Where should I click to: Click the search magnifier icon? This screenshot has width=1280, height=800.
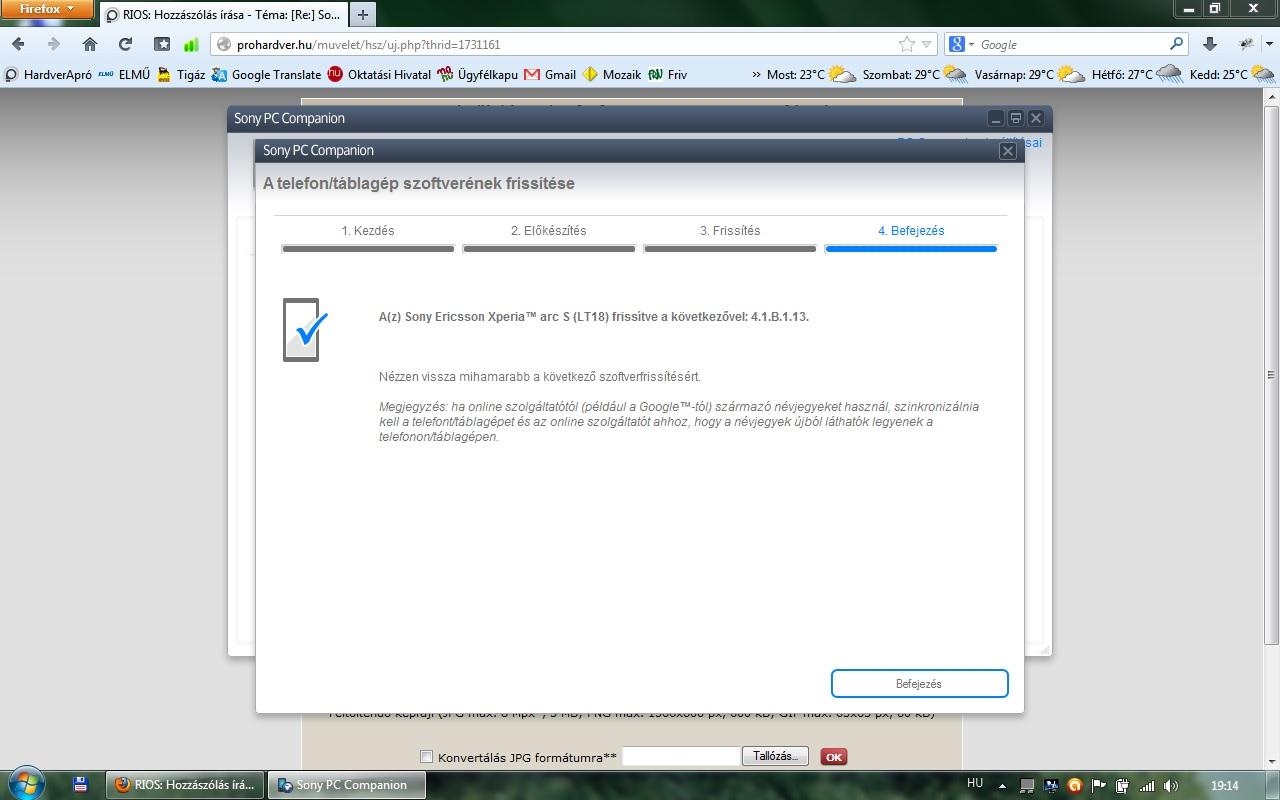coord(1176,44)
